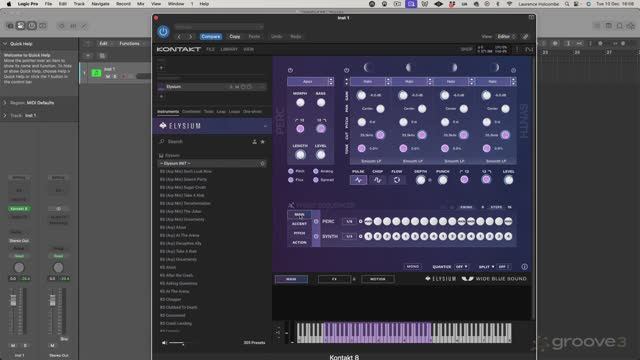640x360 pixels.
Task: Select the PULSE waveform icon
Action: tap(358, 180)
